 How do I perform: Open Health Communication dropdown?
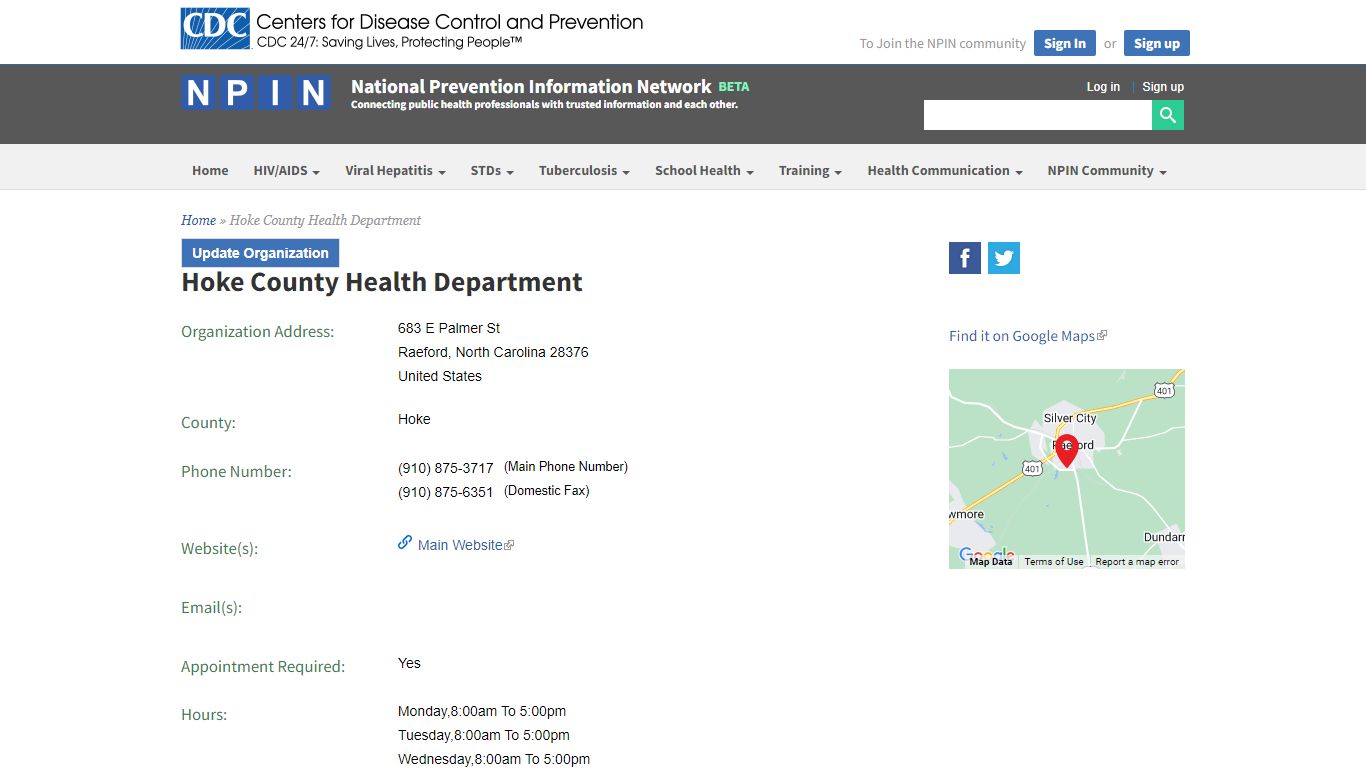(945, 171)
